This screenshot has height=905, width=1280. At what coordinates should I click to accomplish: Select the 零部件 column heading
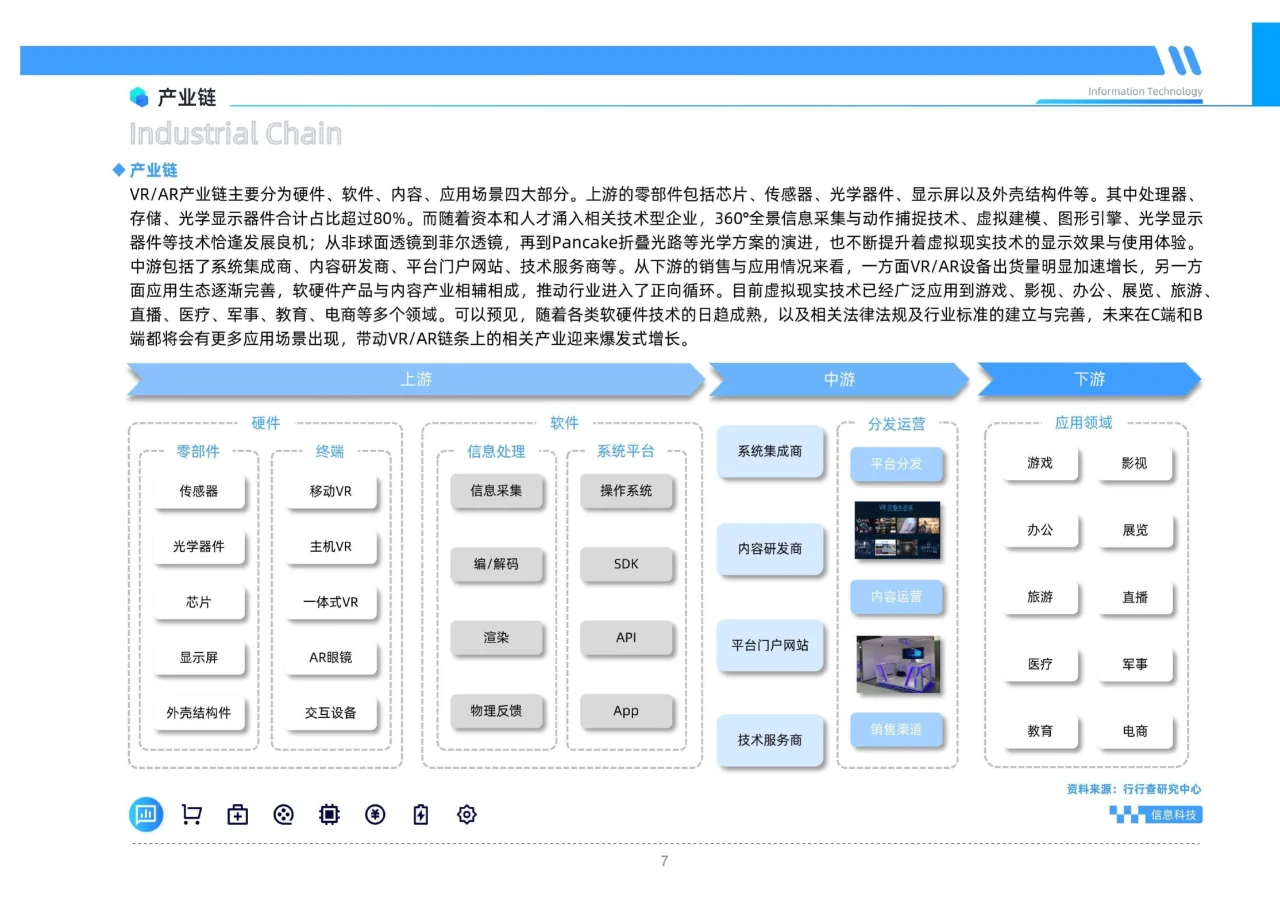pos(198,452)
